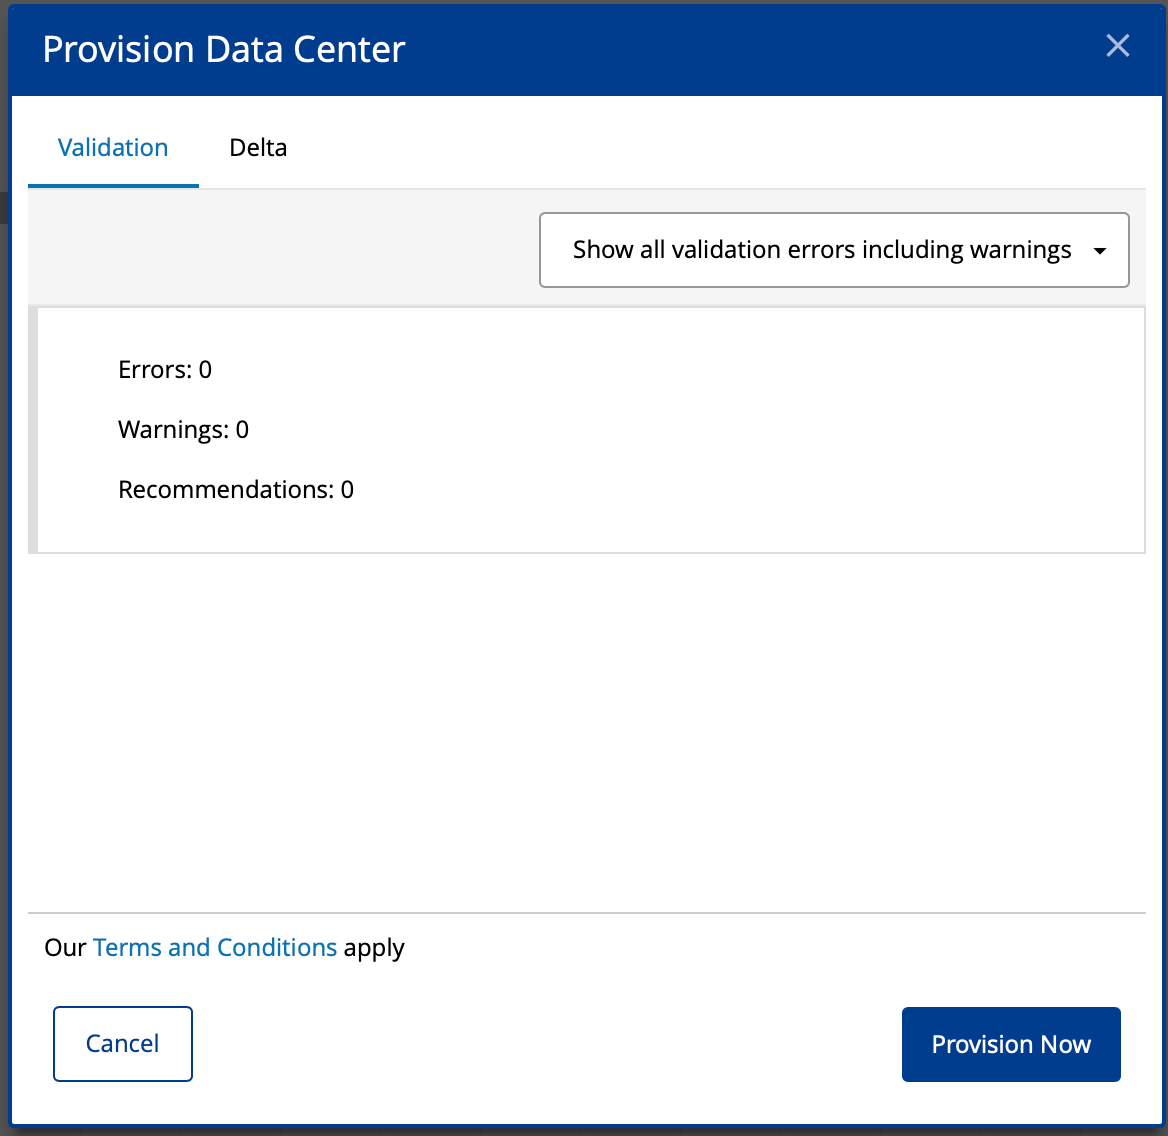Select the 'Recommendations: 0' summary line
1168x1136 pixels.
(236, 490)
